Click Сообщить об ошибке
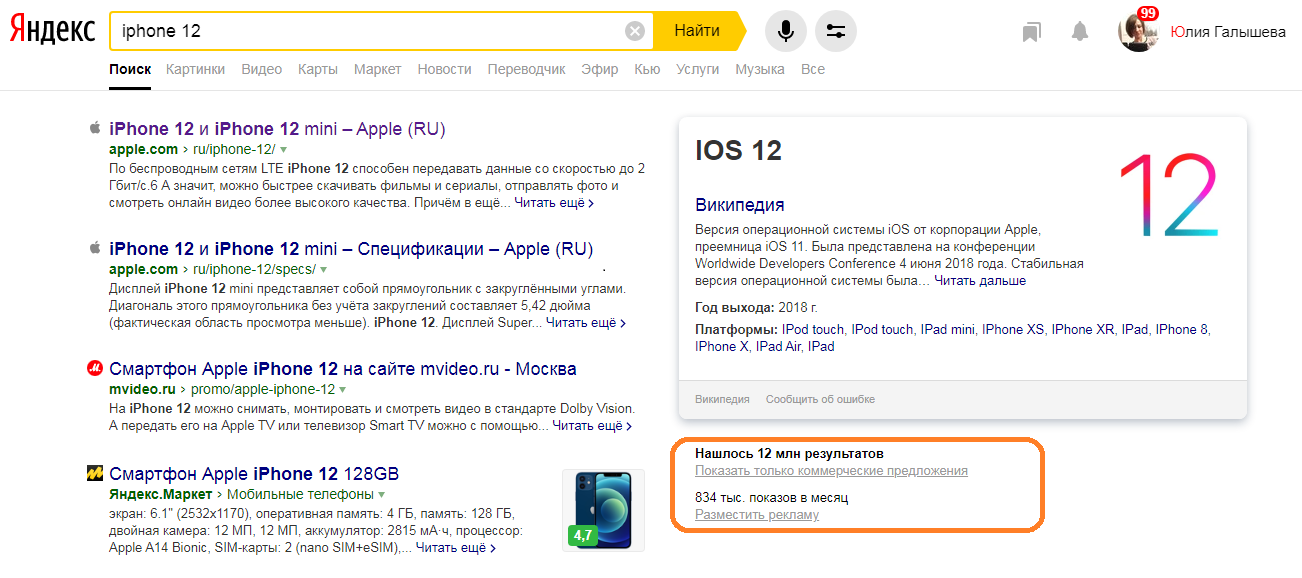The height and width of the screenshot is (578, 1302). click(x=820, y=399)
